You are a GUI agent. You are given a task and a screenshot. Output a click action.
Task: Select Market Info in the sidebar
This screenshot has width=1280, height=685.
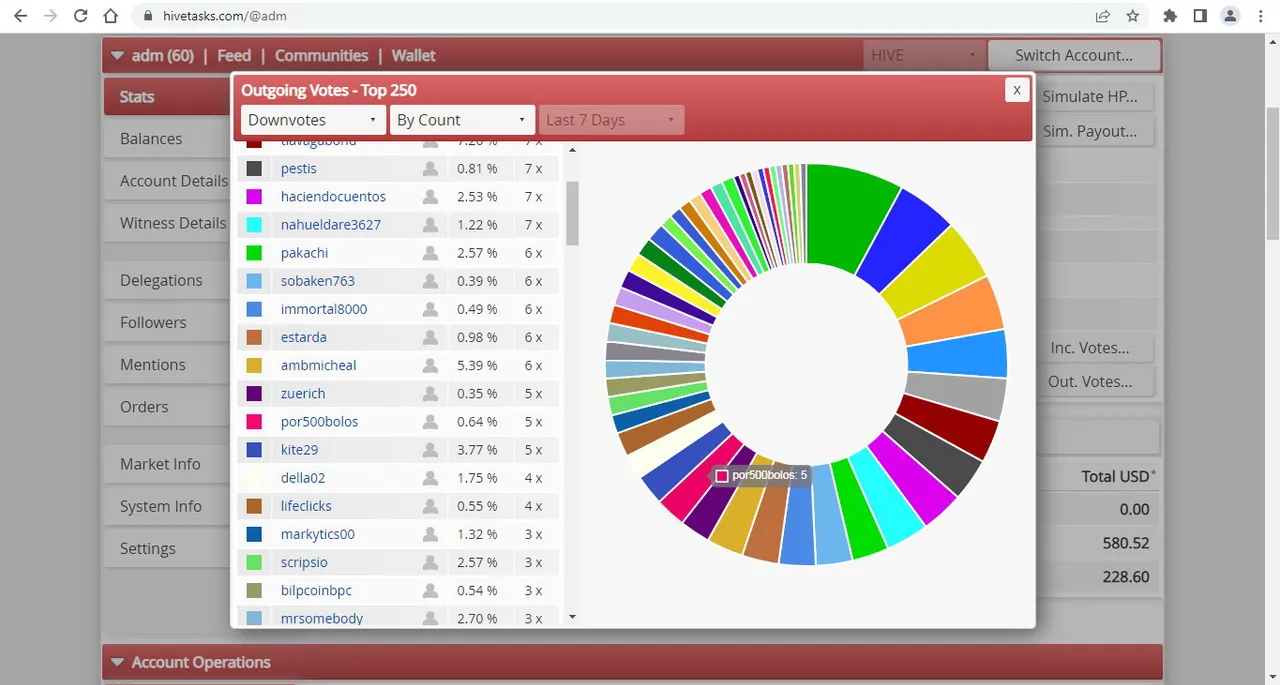pos(168,464)
